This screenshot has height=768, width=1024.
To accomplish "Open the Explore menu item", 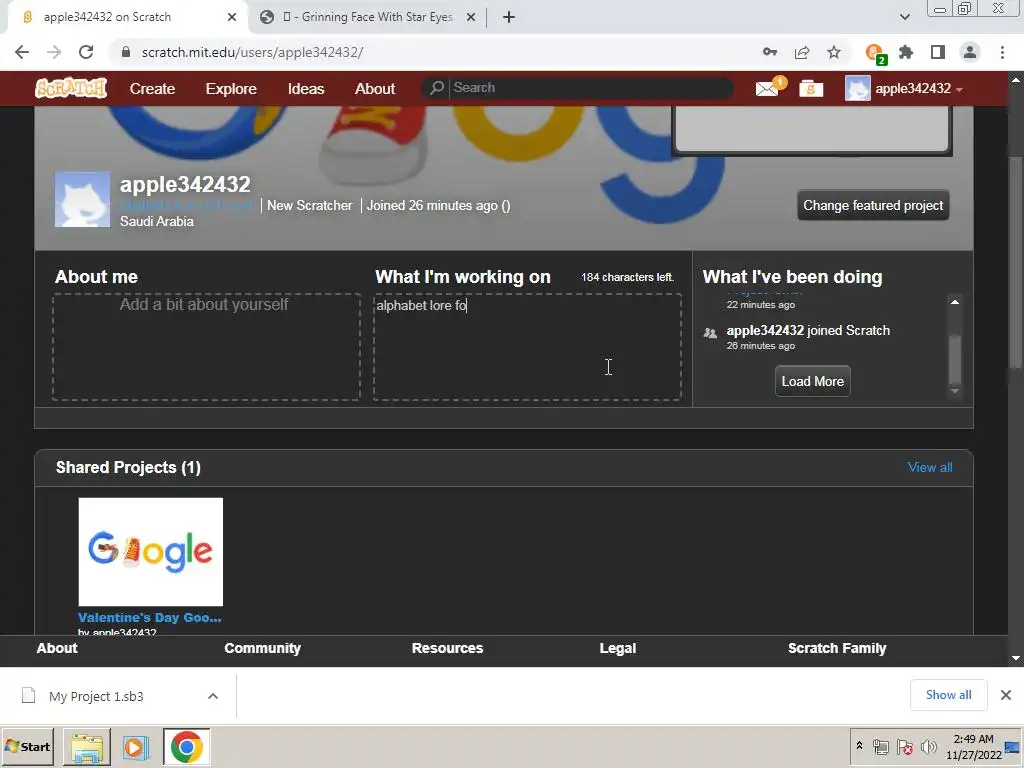I will coord(231,88).
